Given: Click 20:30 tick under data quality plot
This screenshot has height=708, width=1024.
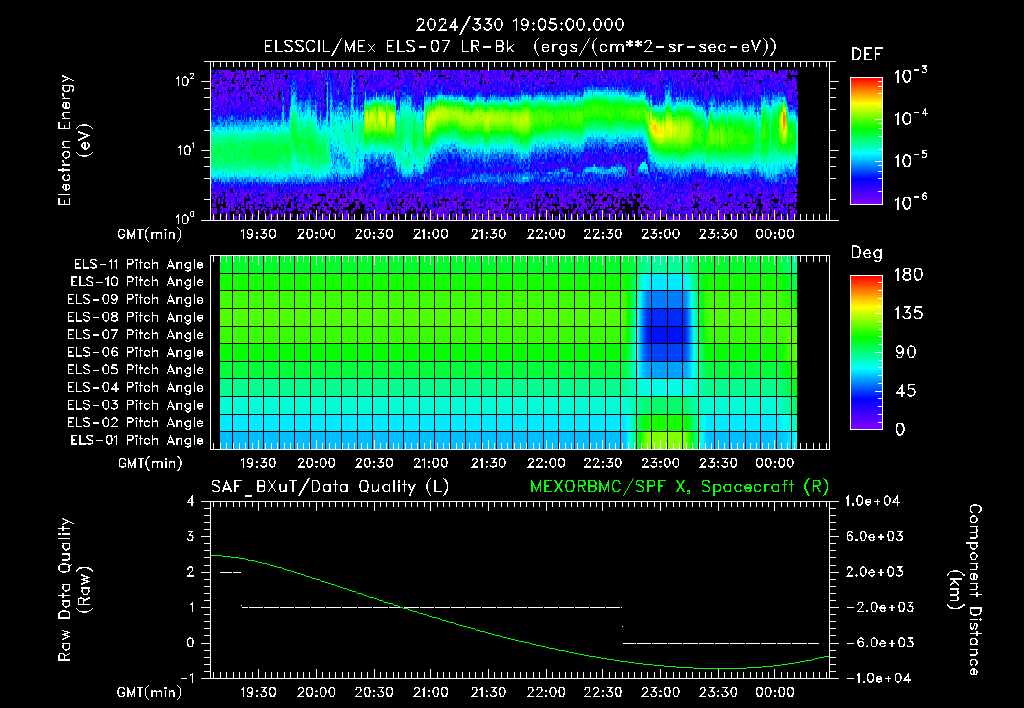Looking at the screenshot, I should pyautogui.click(x=374, y=692).
